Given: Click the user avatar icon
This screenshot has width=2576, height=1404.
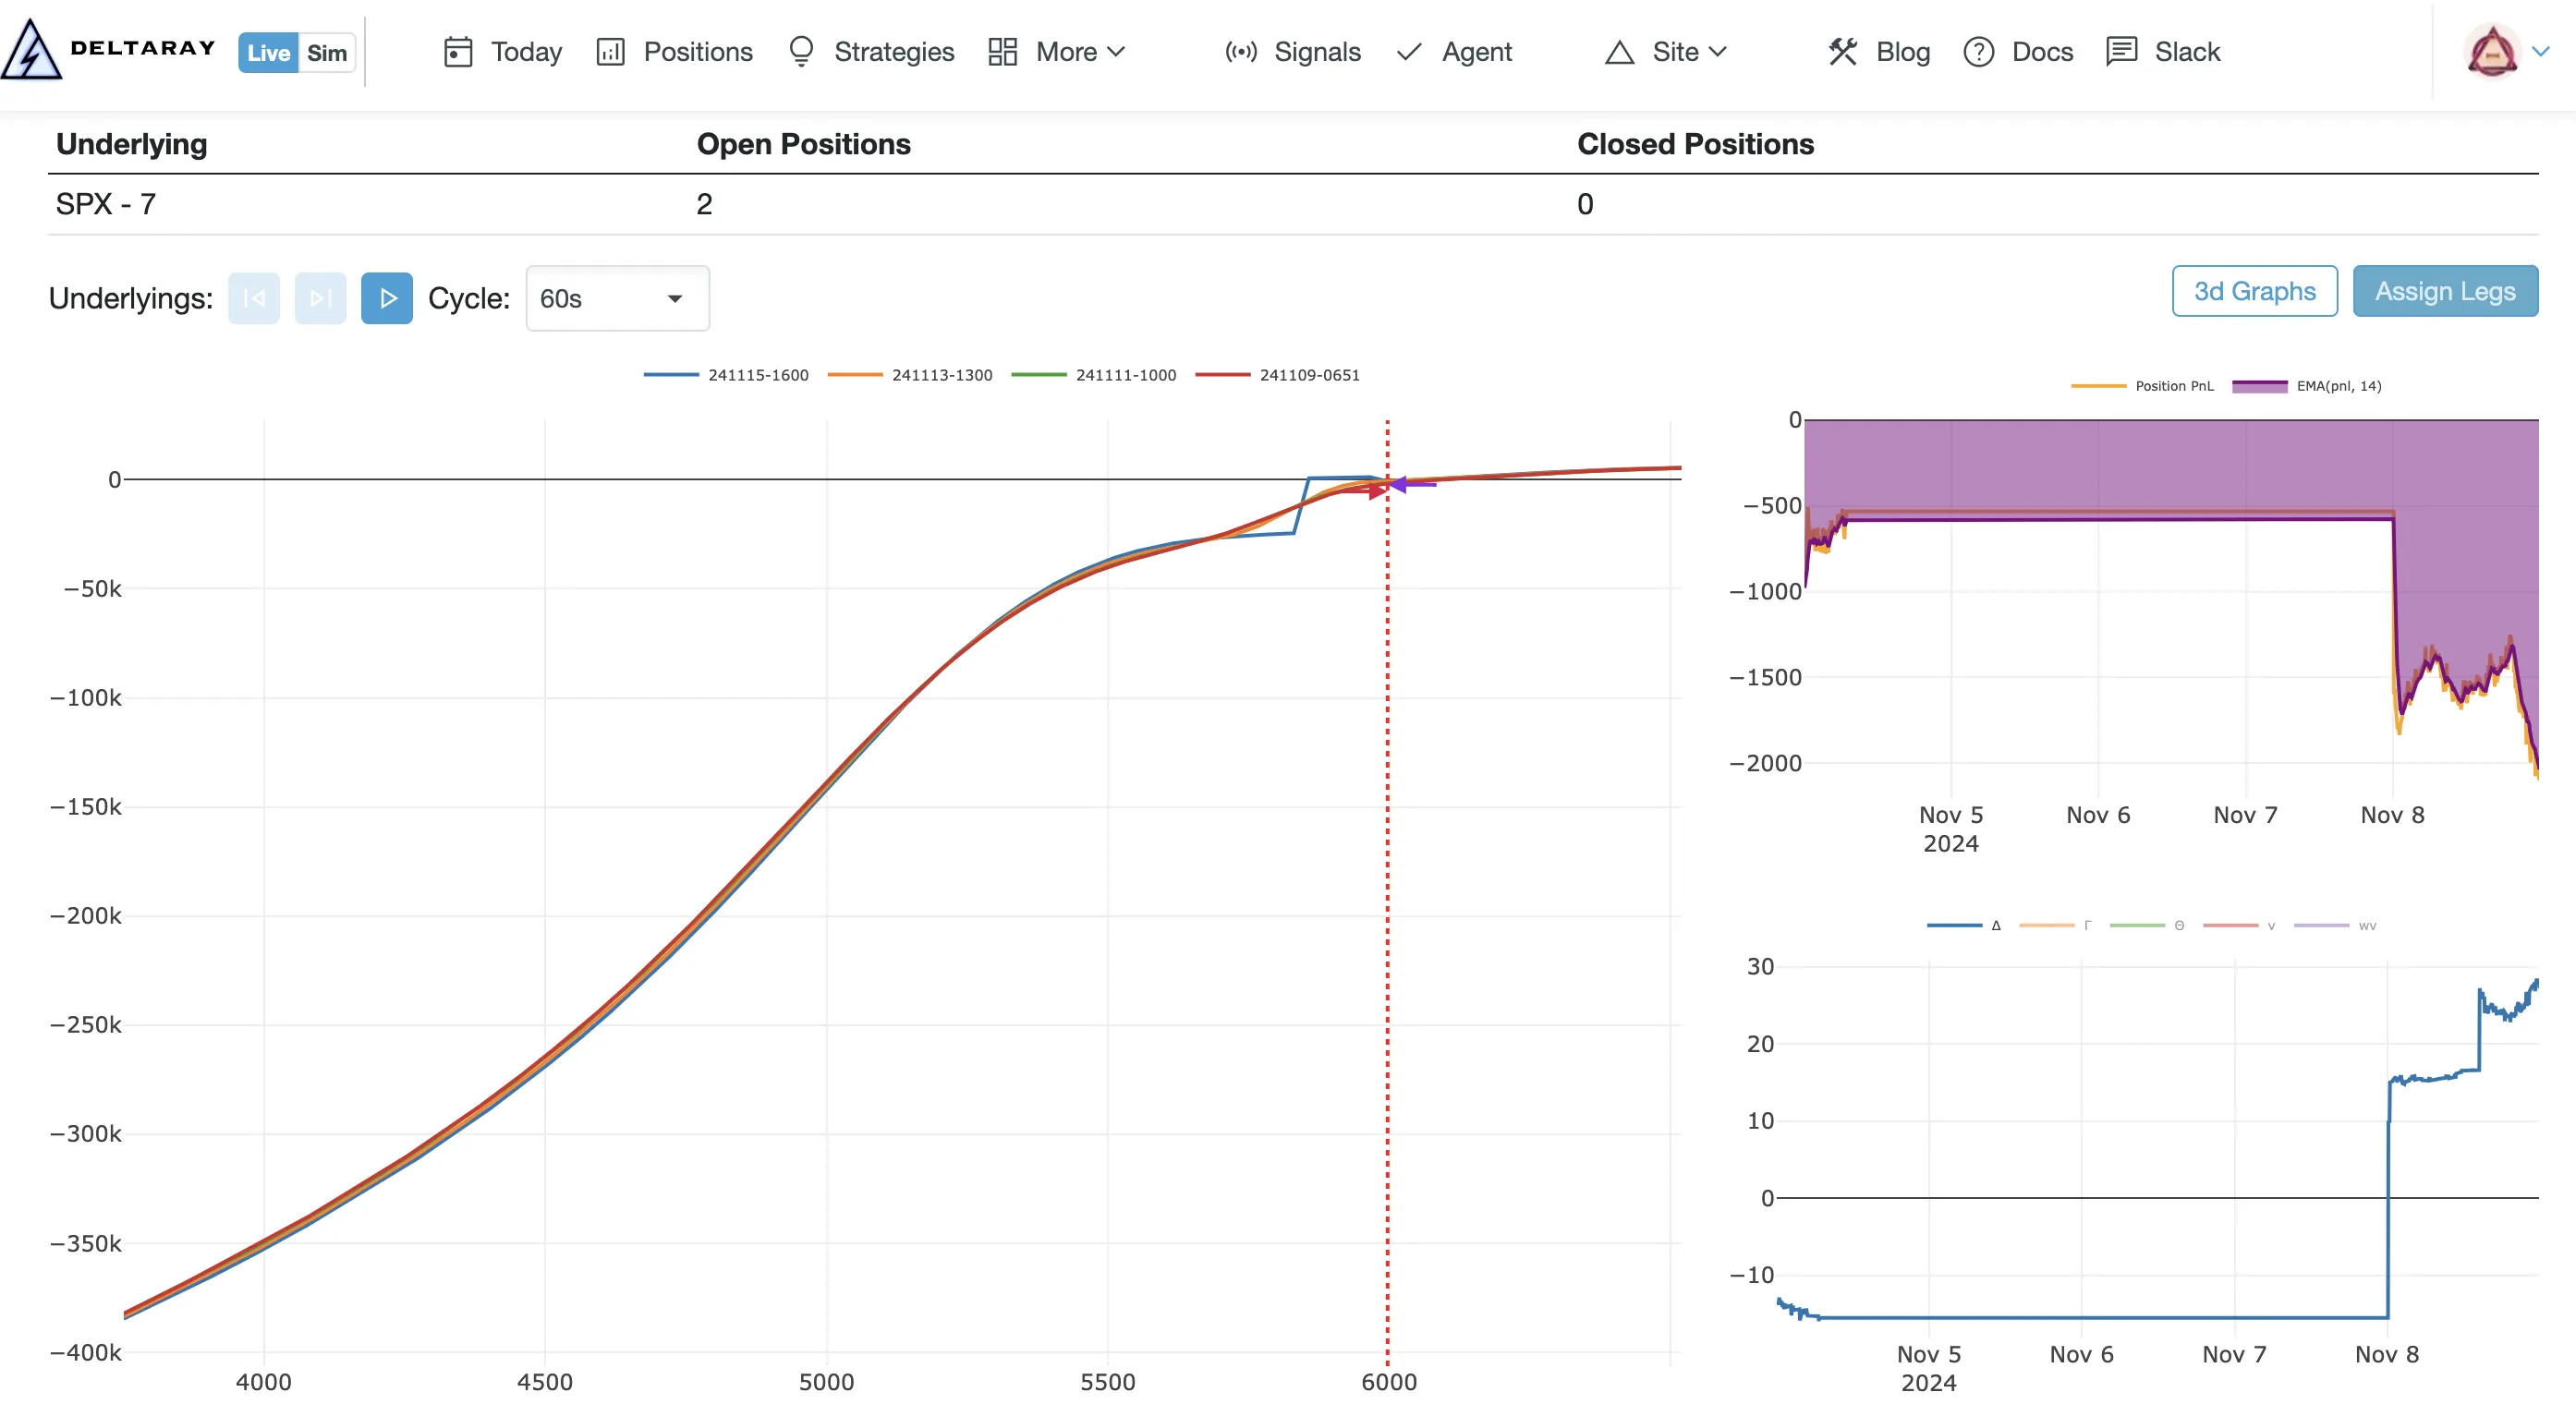Looking at the screenshot, I should (x=2491, y=52).
